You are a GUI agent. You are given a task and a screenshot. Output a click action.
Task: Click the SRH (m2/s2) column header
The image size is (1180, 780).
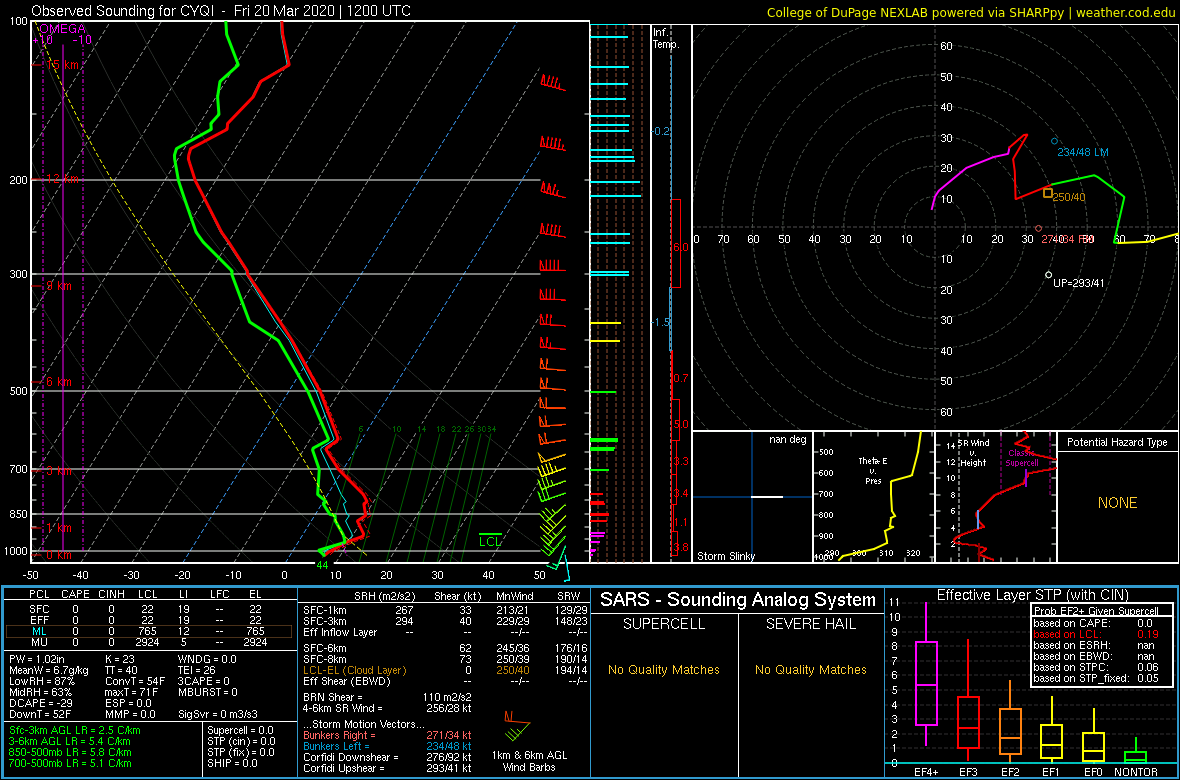(x=385, y=595)
